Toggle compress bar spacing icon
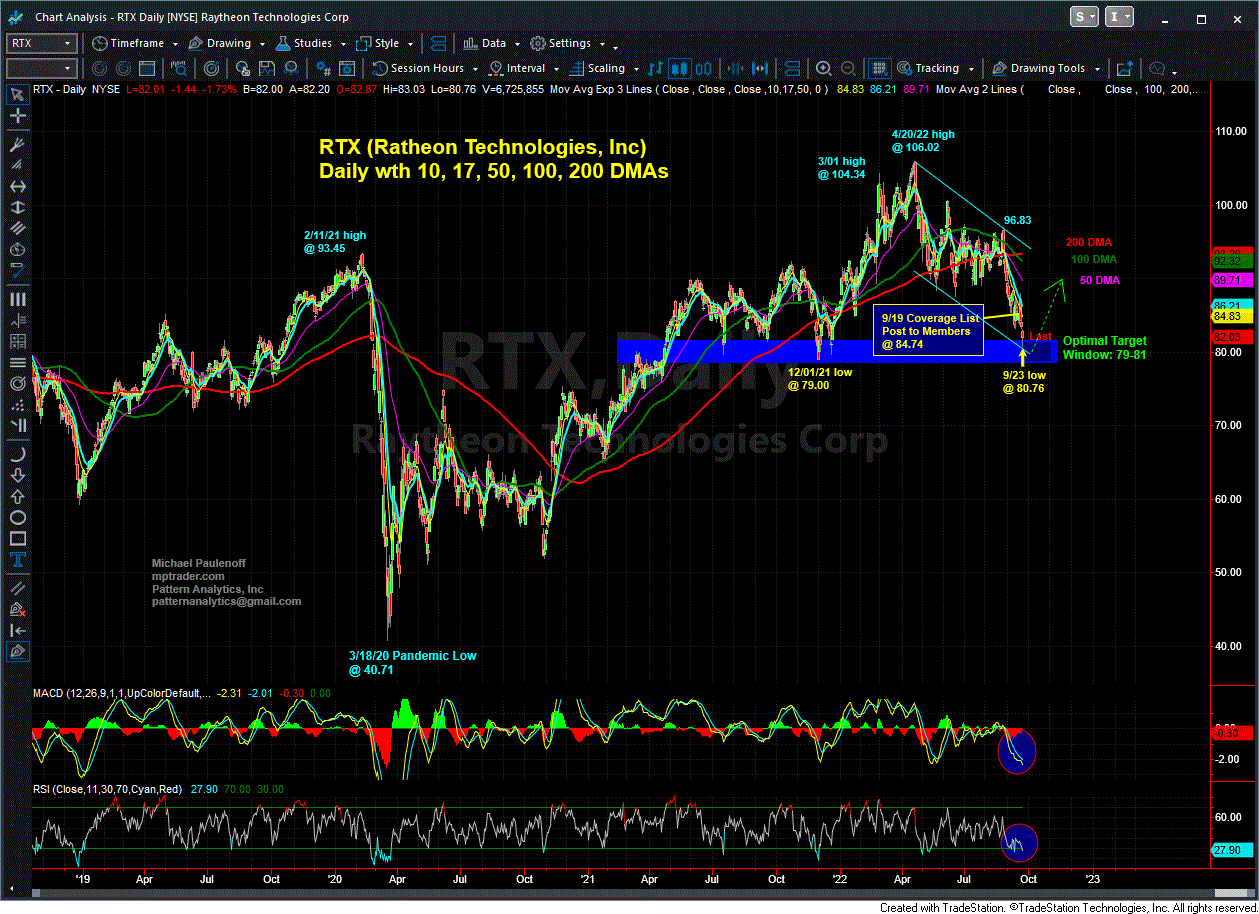1259x914 pixels. [736, 68]
